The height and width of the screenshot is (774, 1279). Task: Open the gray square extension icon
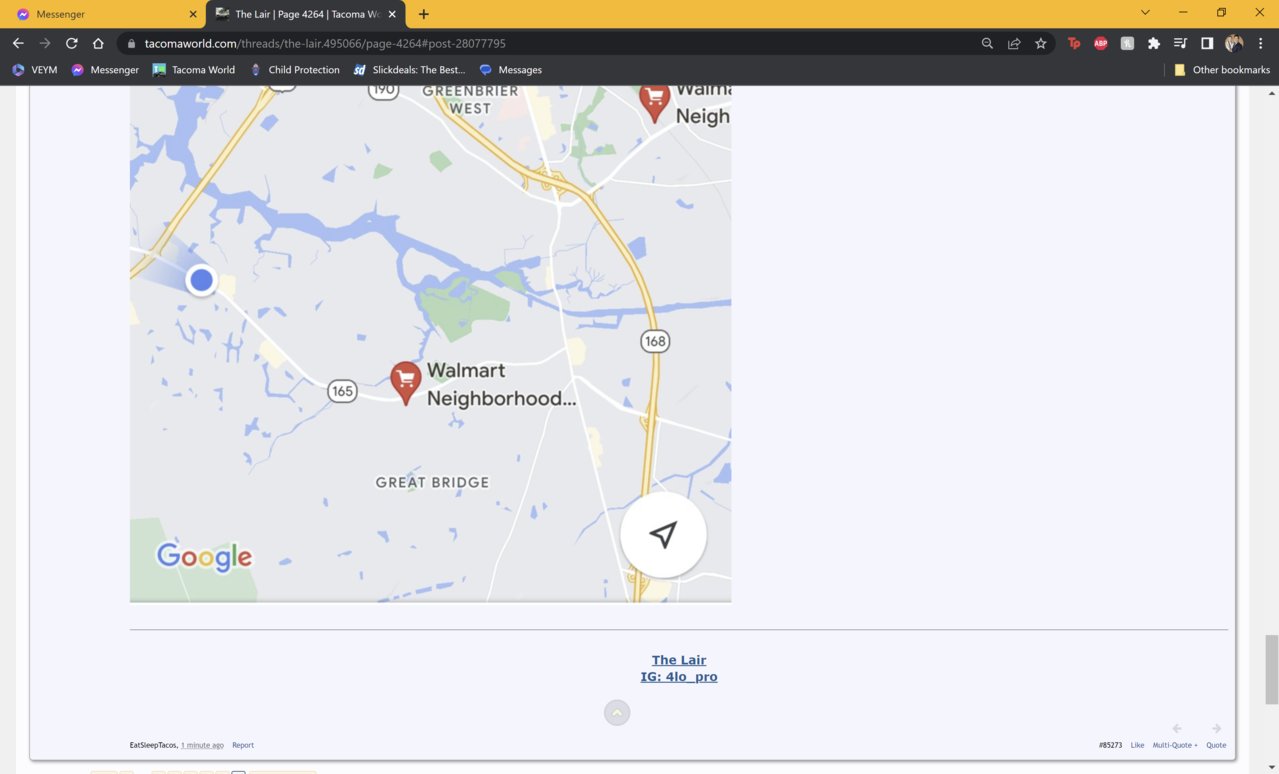(1127, 43)
